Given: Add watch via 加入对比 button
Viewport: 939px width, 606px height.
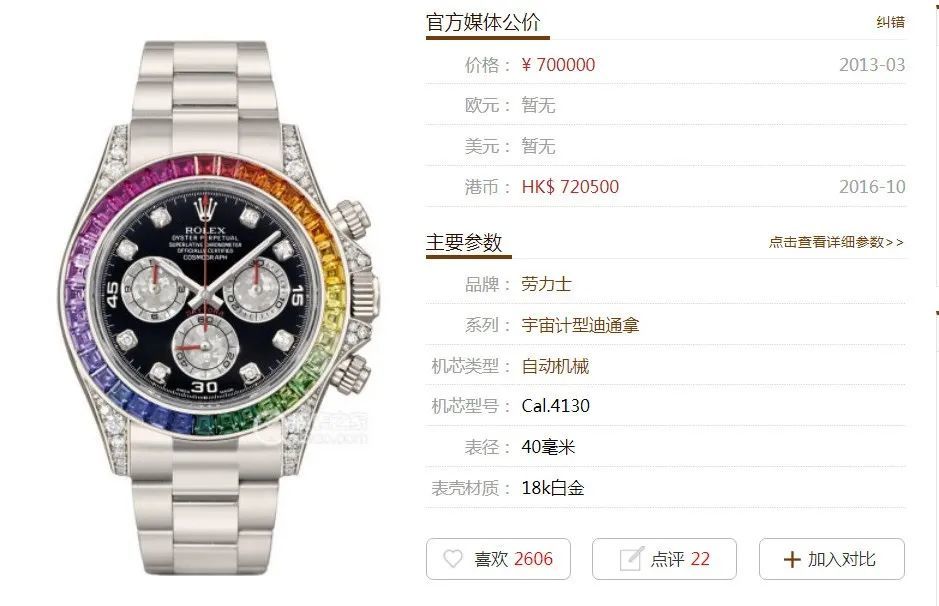Looking at the screenshot, I should pos(832,559).
